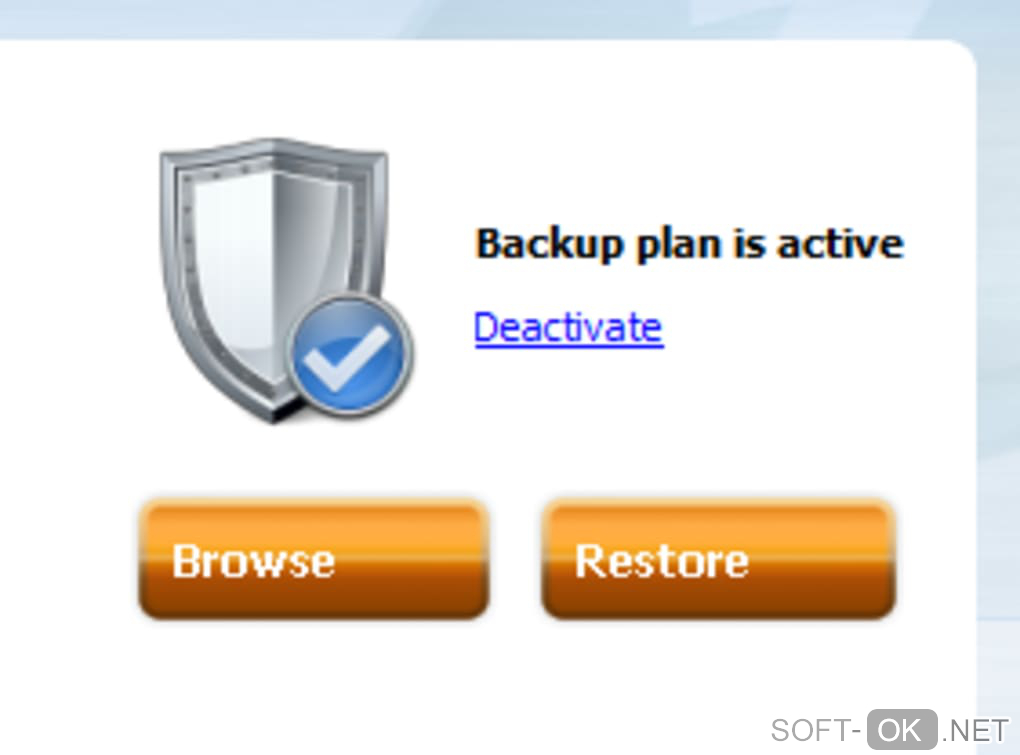Select the Deactivate link

(569, 327)
